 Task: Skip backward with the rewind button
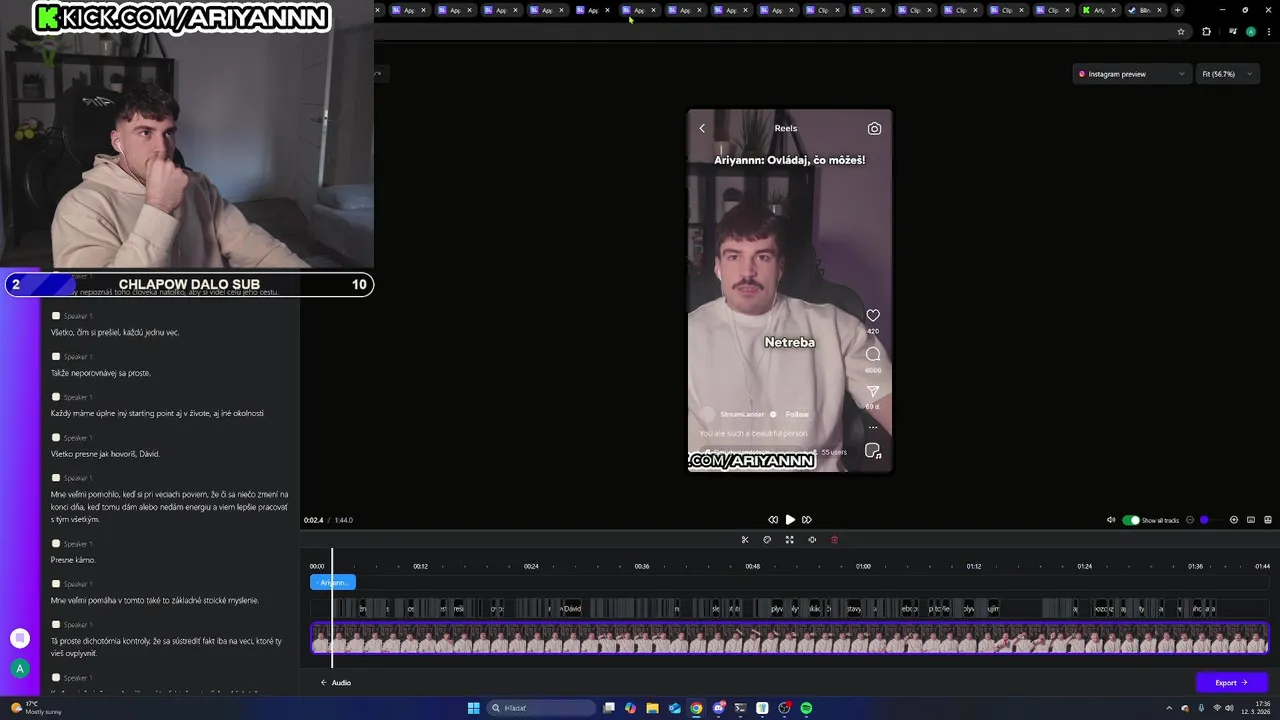click(773, 520)
